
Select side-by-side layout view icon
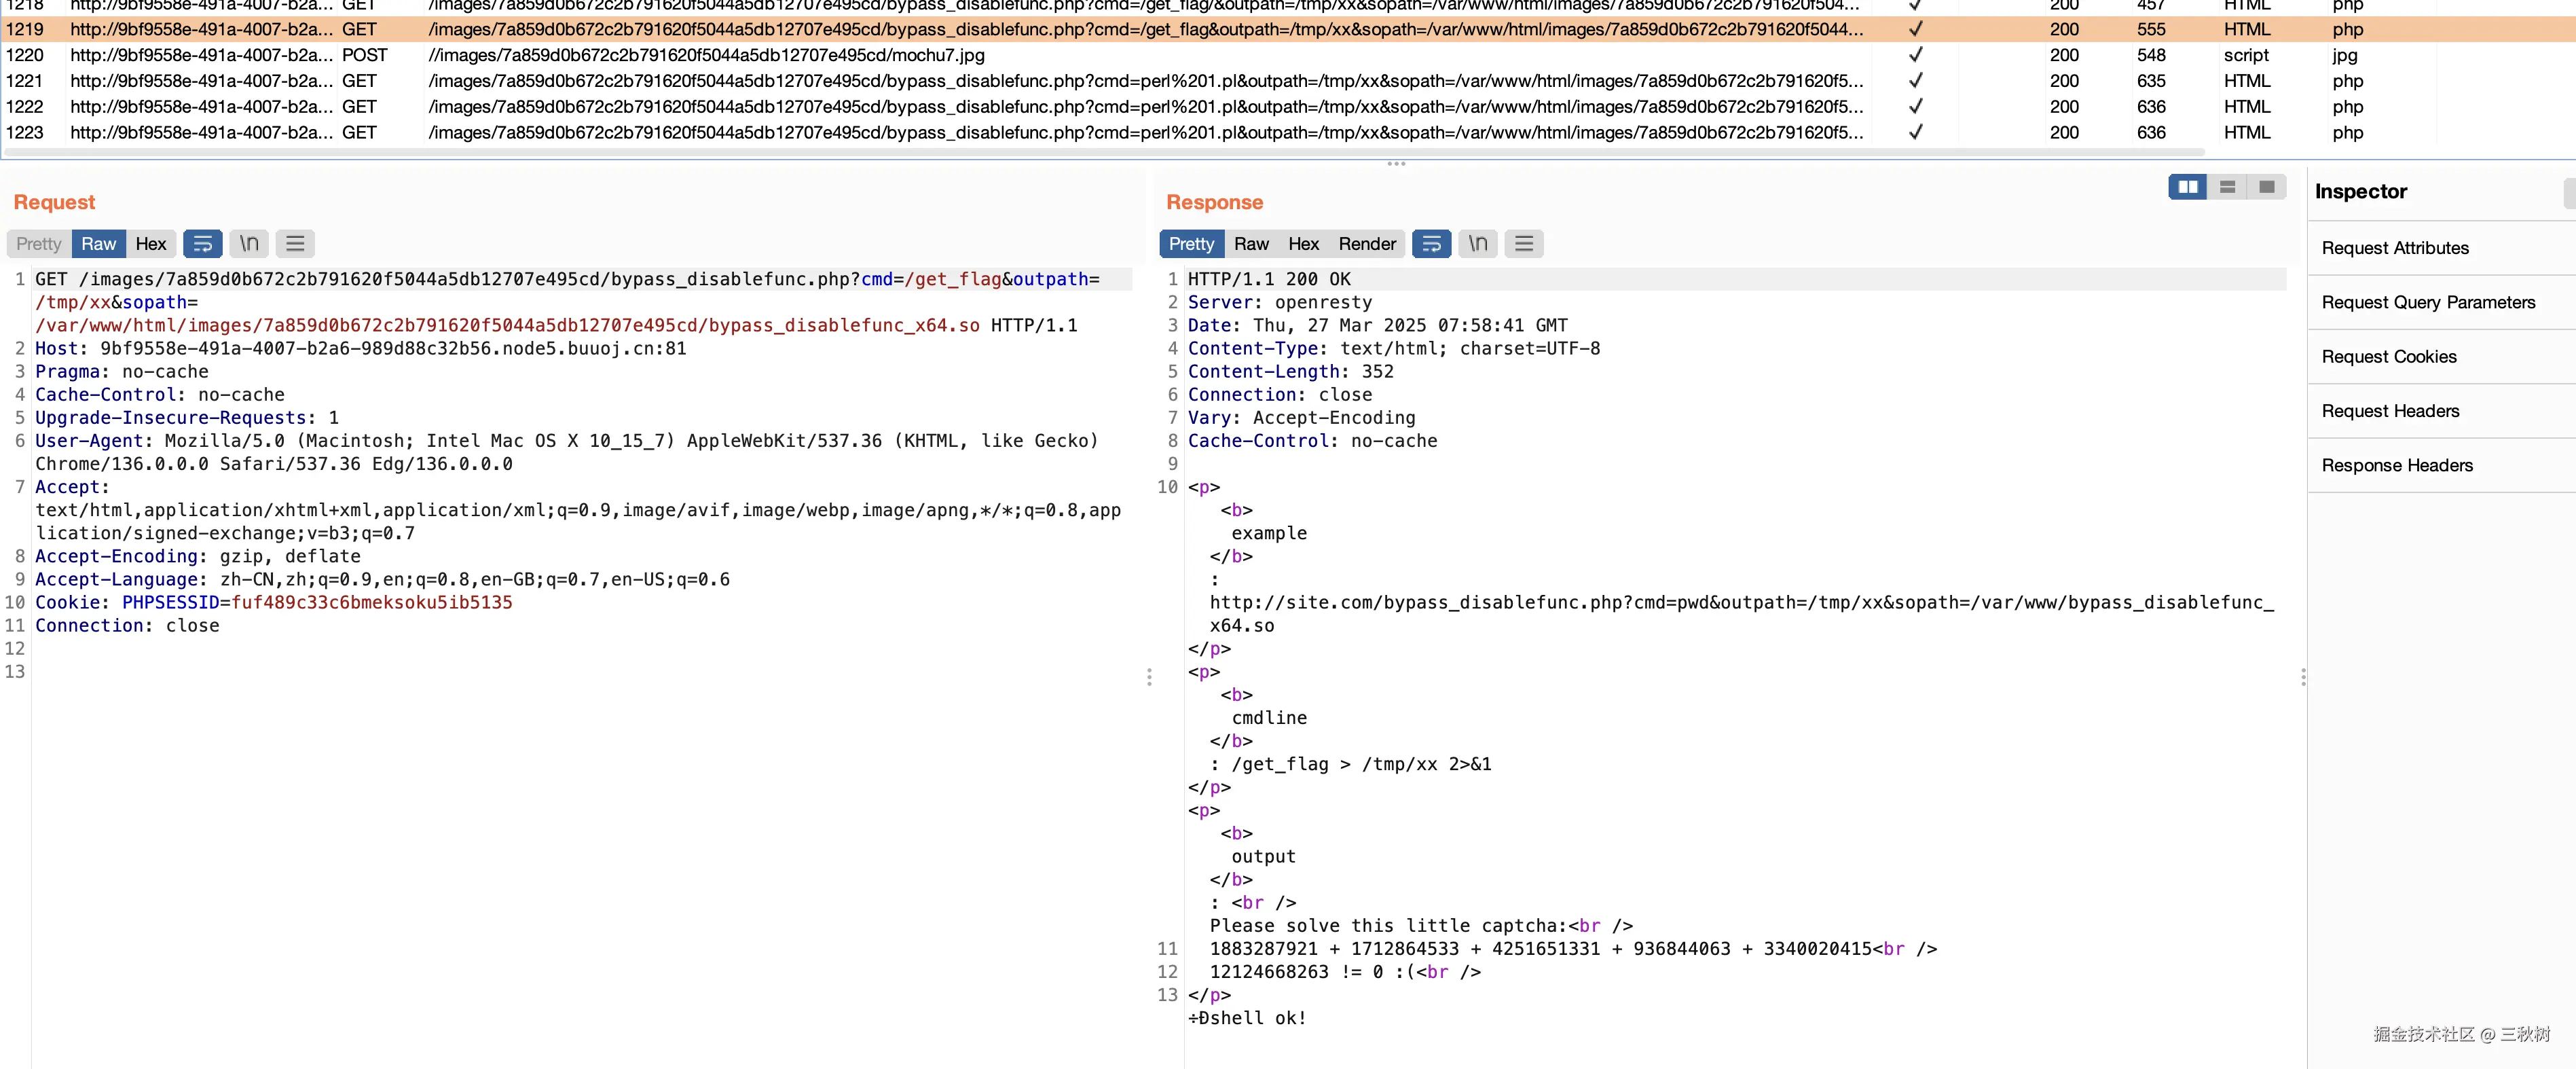point(2187,187)
